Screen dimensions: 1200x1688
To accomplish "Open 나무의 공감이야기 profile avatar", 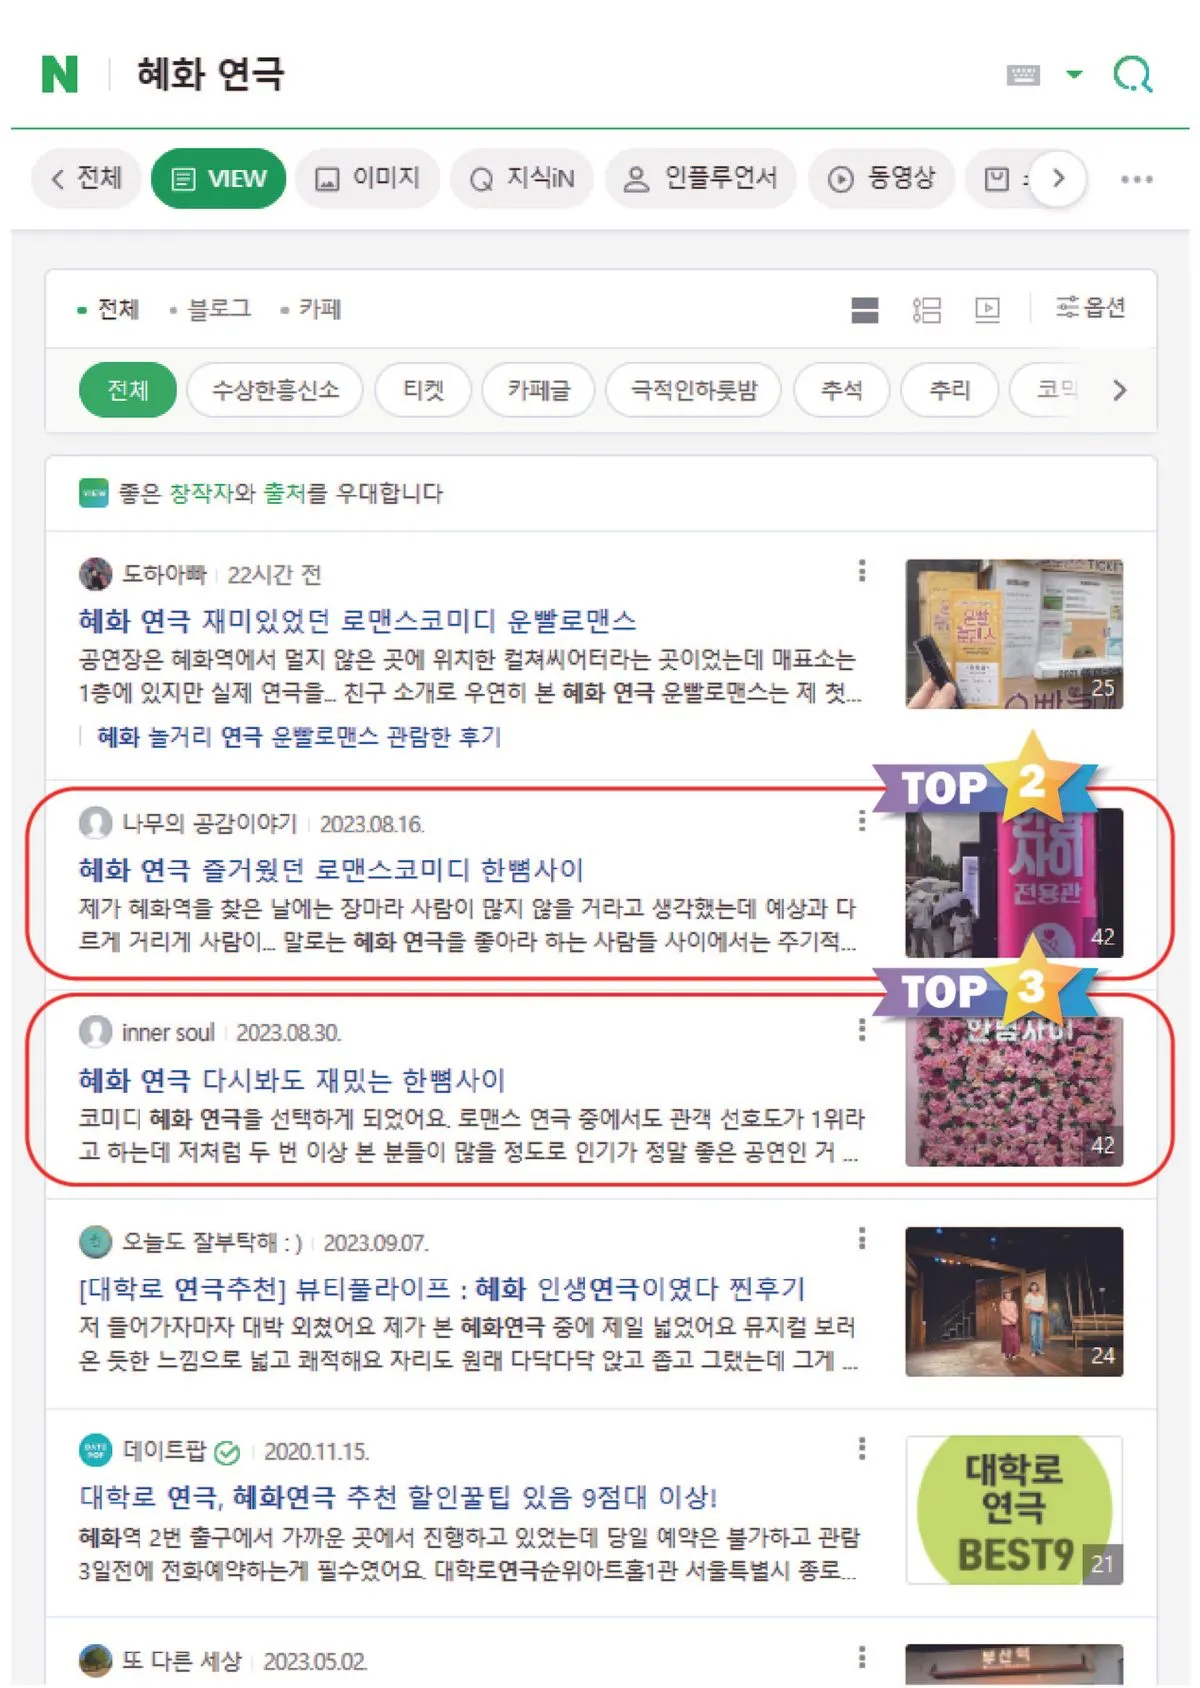I will 95,823.
